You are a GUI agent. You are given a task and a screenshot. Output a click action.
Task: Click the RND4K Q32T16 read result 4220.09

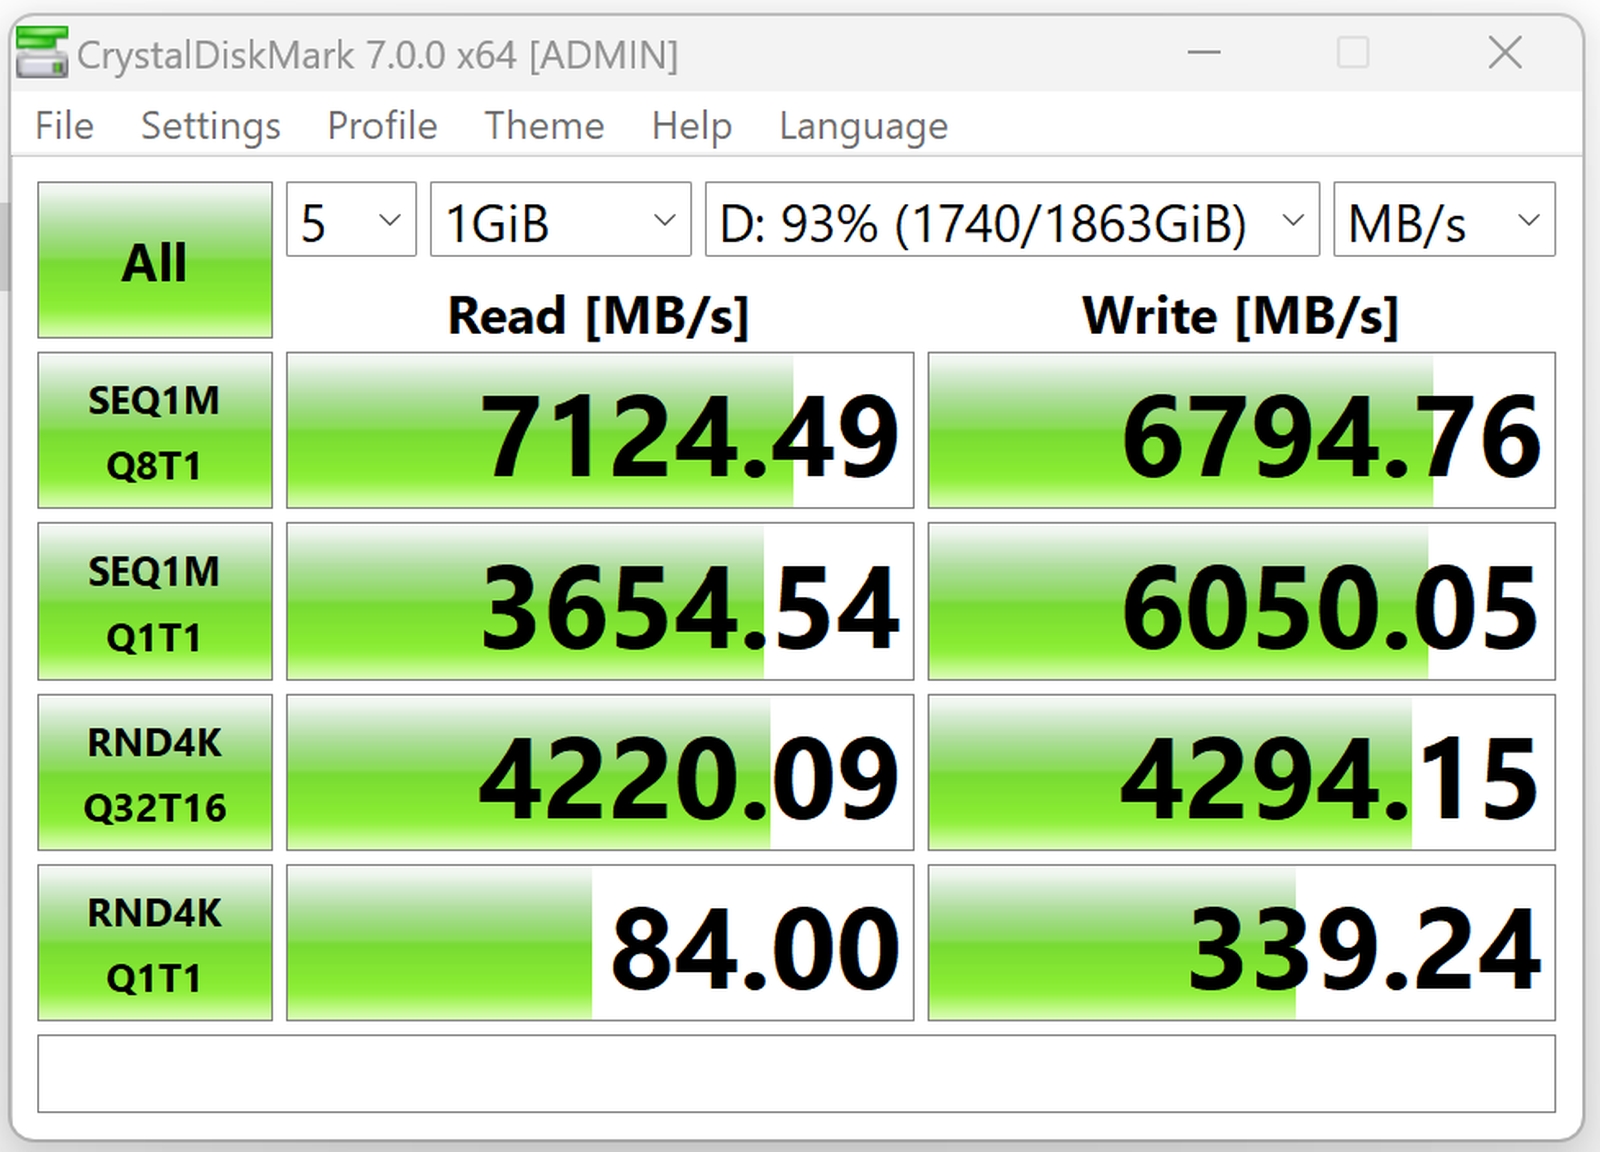[600, 772]
